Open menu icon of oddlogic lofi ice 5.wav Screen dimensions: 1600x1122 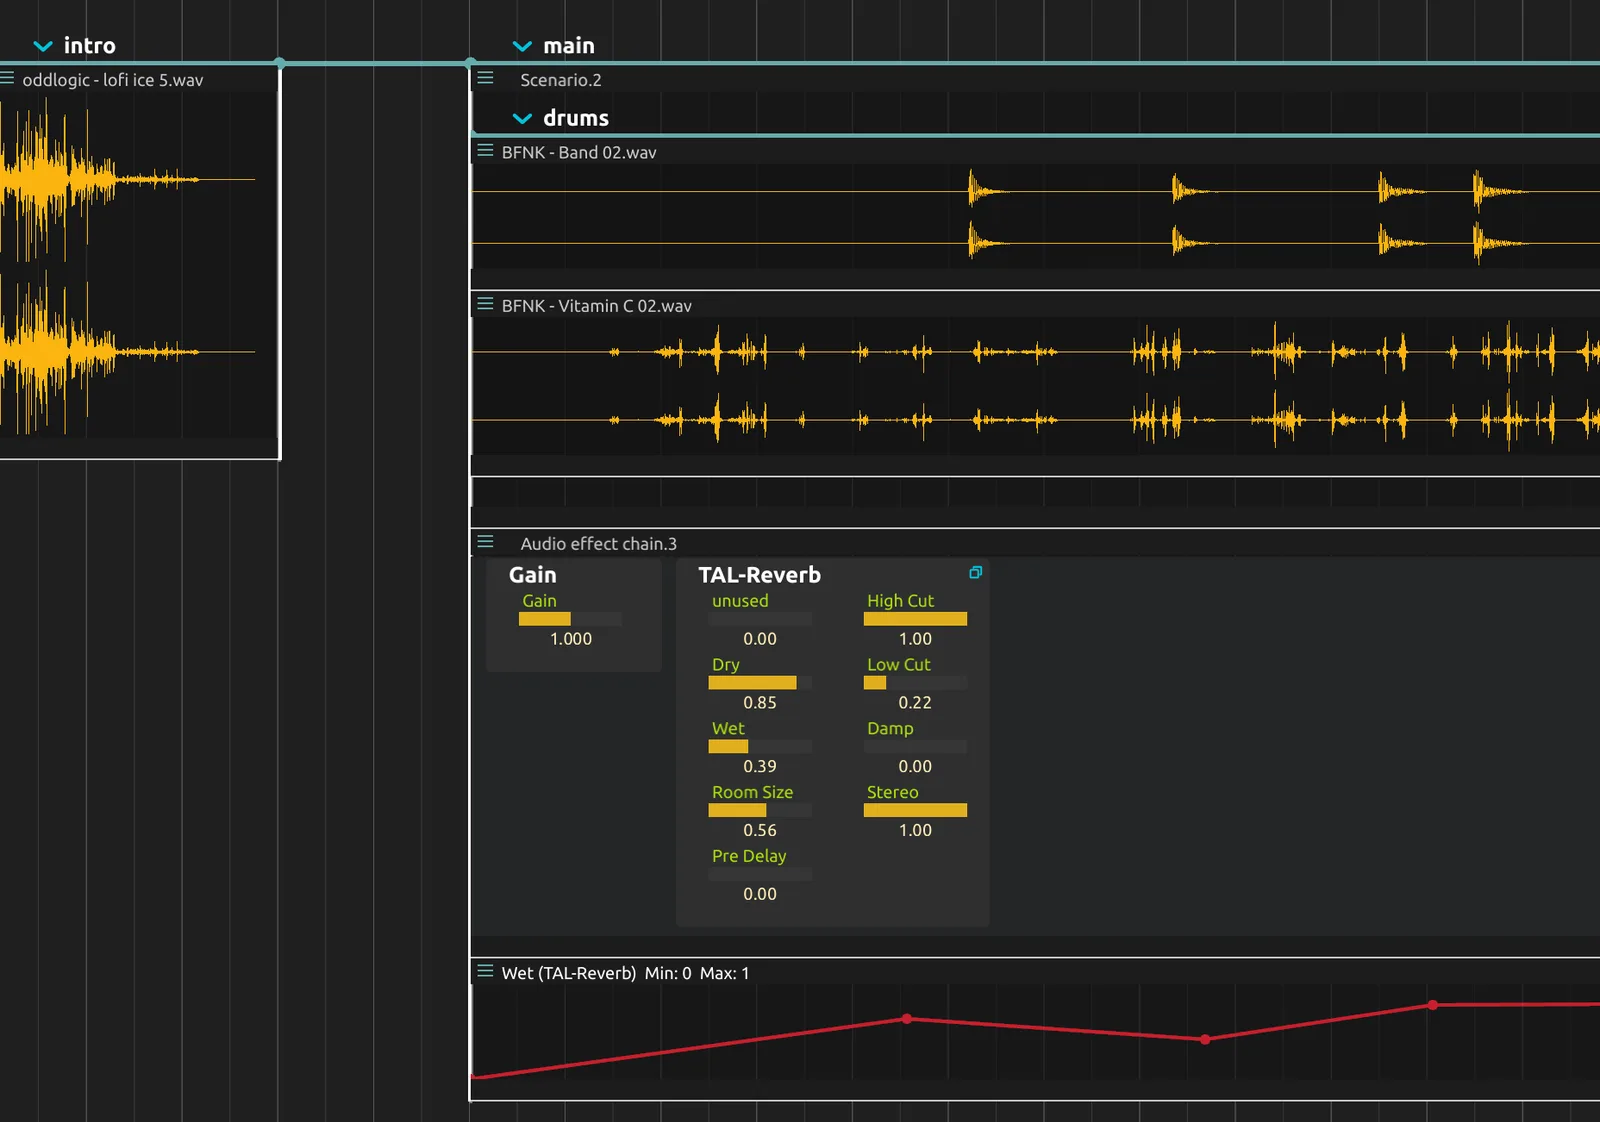(6, 78)
